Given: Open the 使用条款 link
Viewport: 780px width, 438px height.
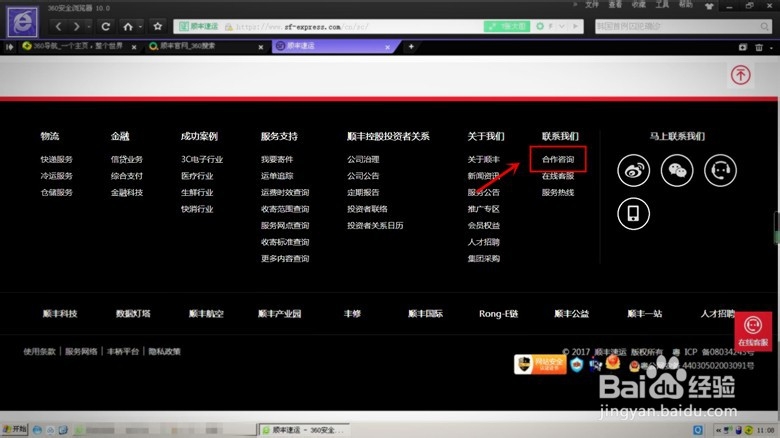Looking at the screenshot, I should (39, 351).
